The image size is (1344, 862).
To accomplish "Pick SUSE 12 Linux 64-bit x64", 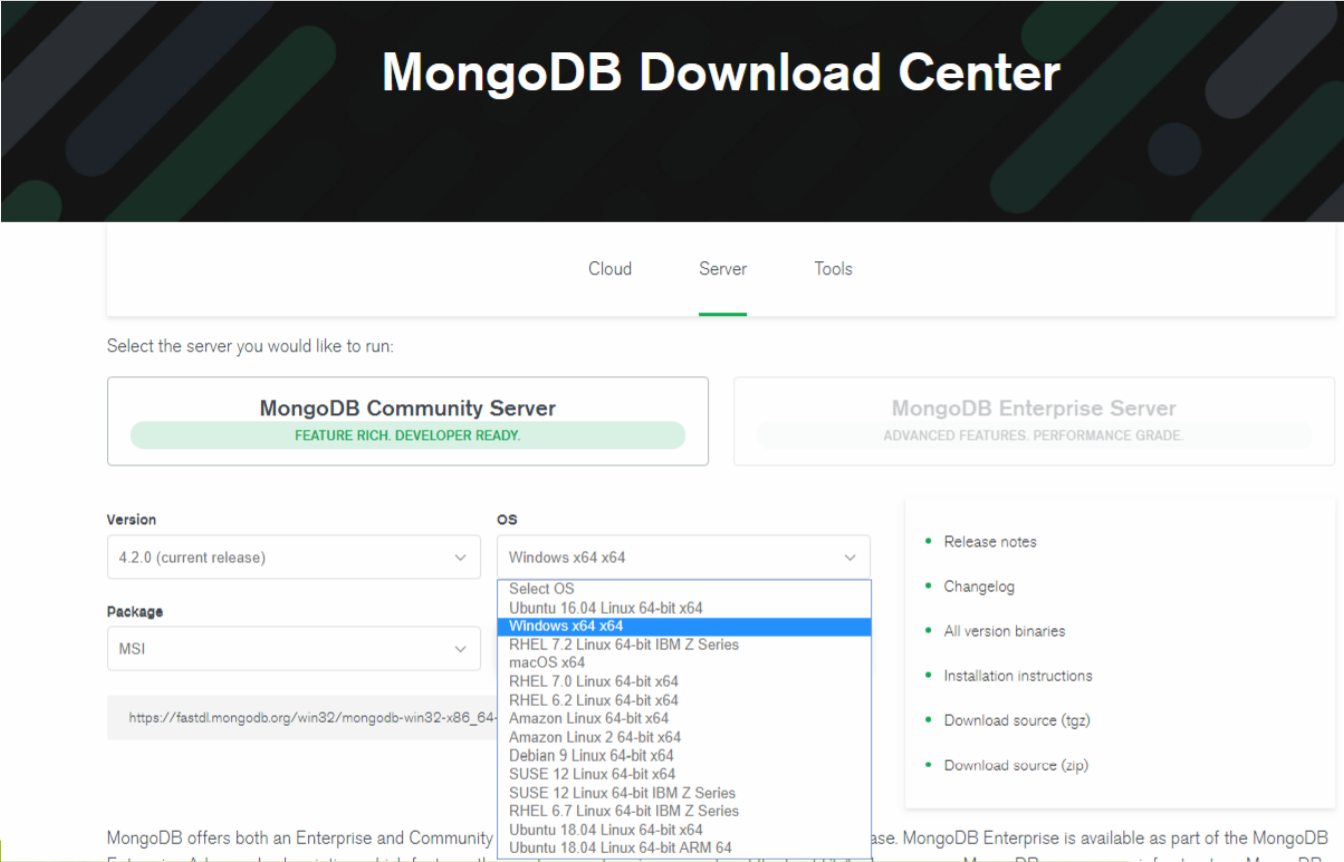I will click(x=684, y=774).
